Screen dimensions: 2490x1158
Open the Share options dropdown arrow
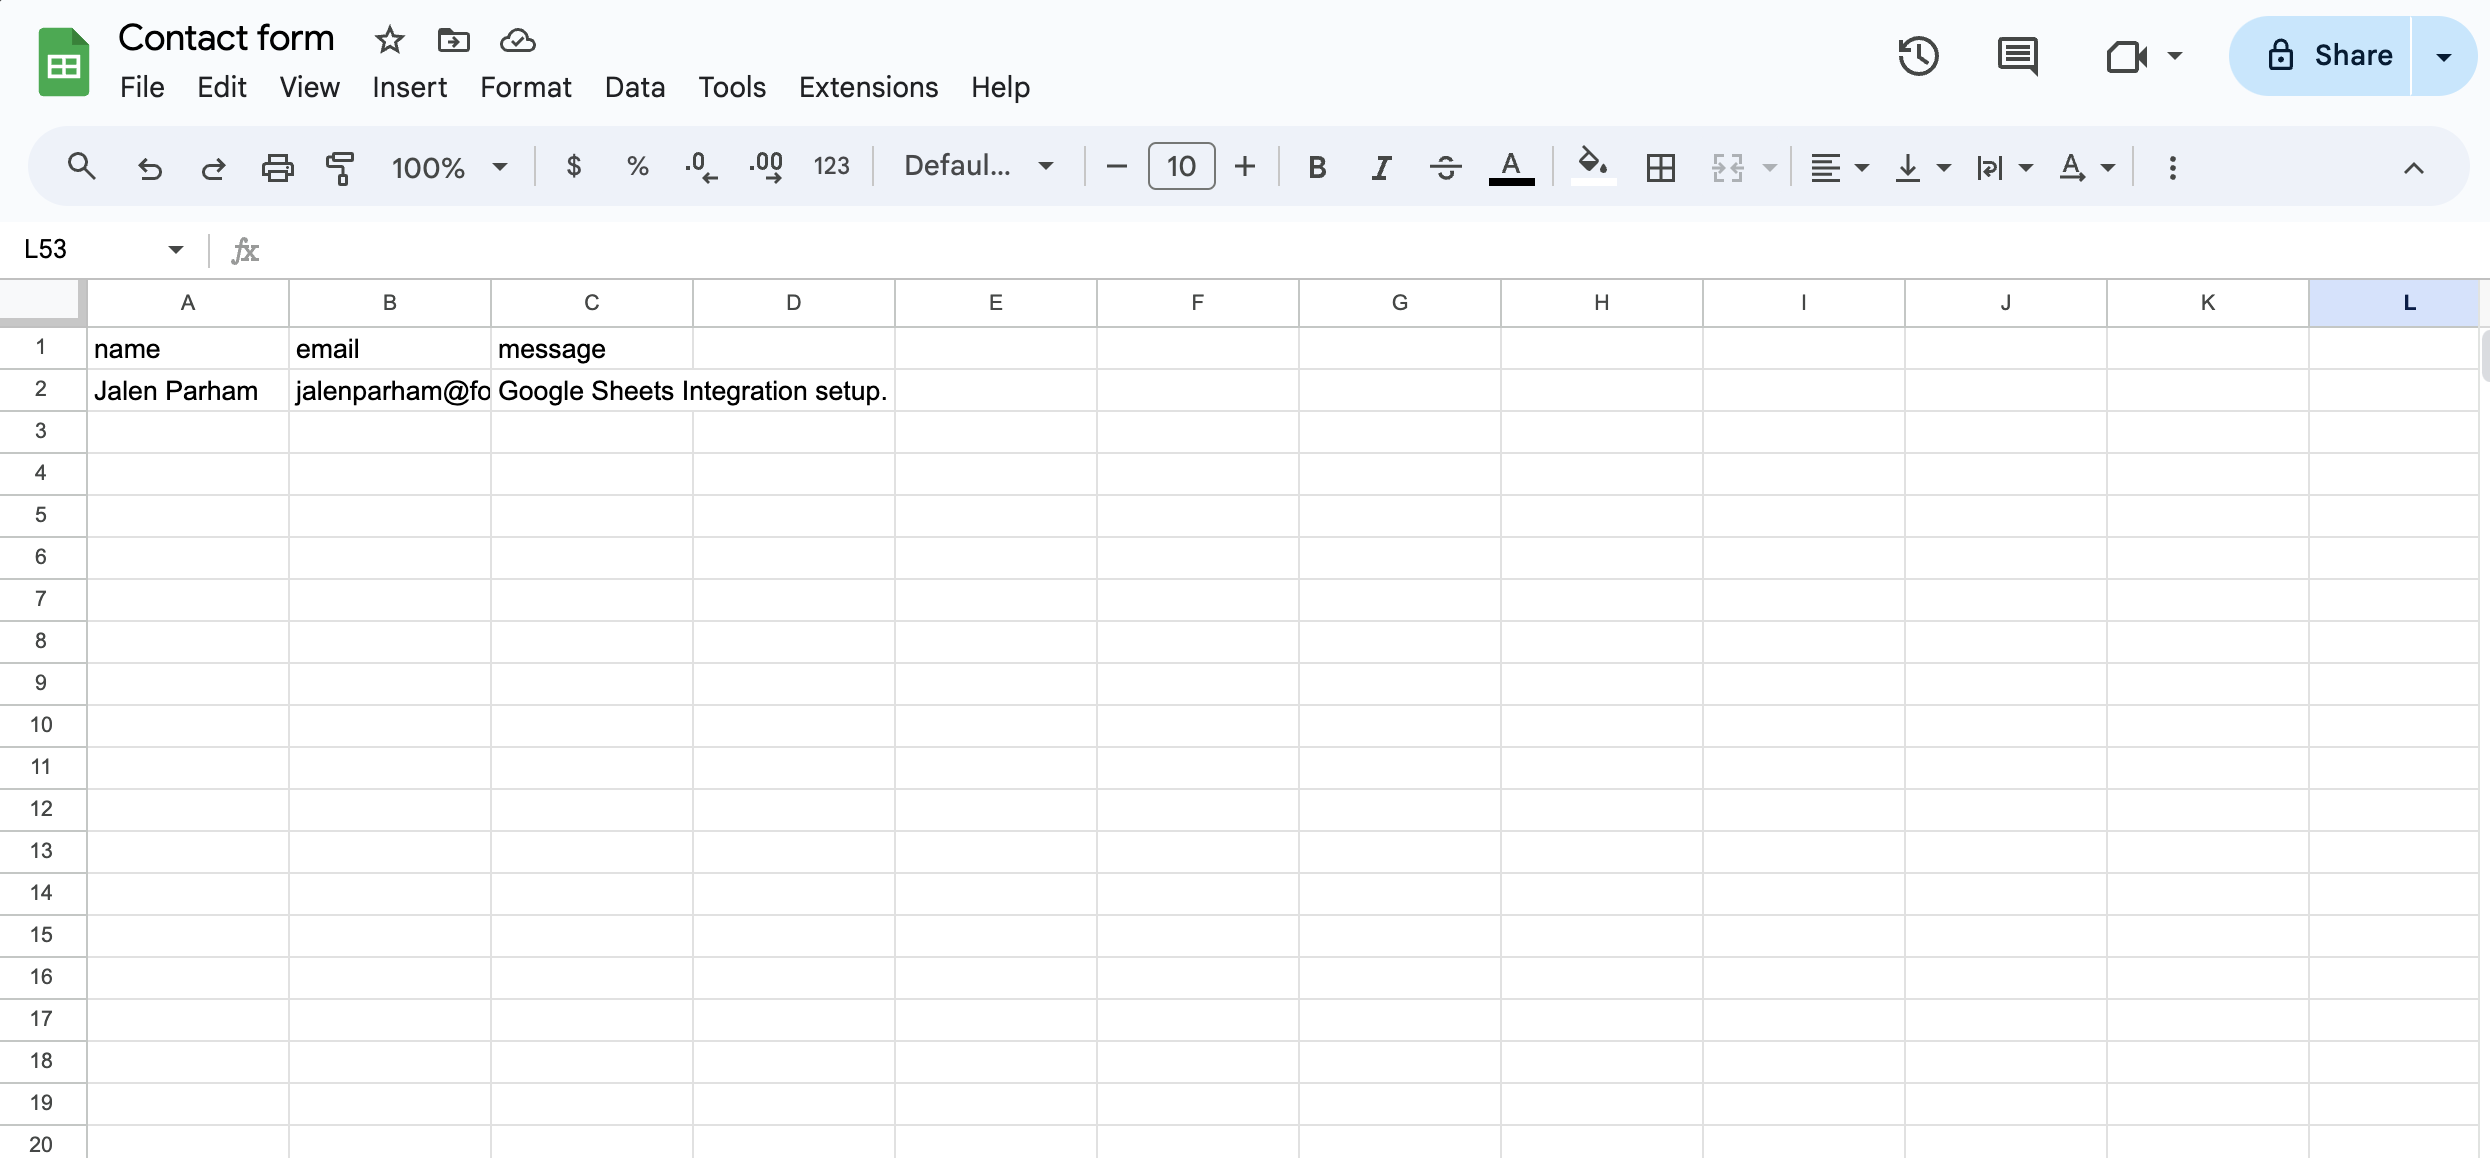(2443, 57)
